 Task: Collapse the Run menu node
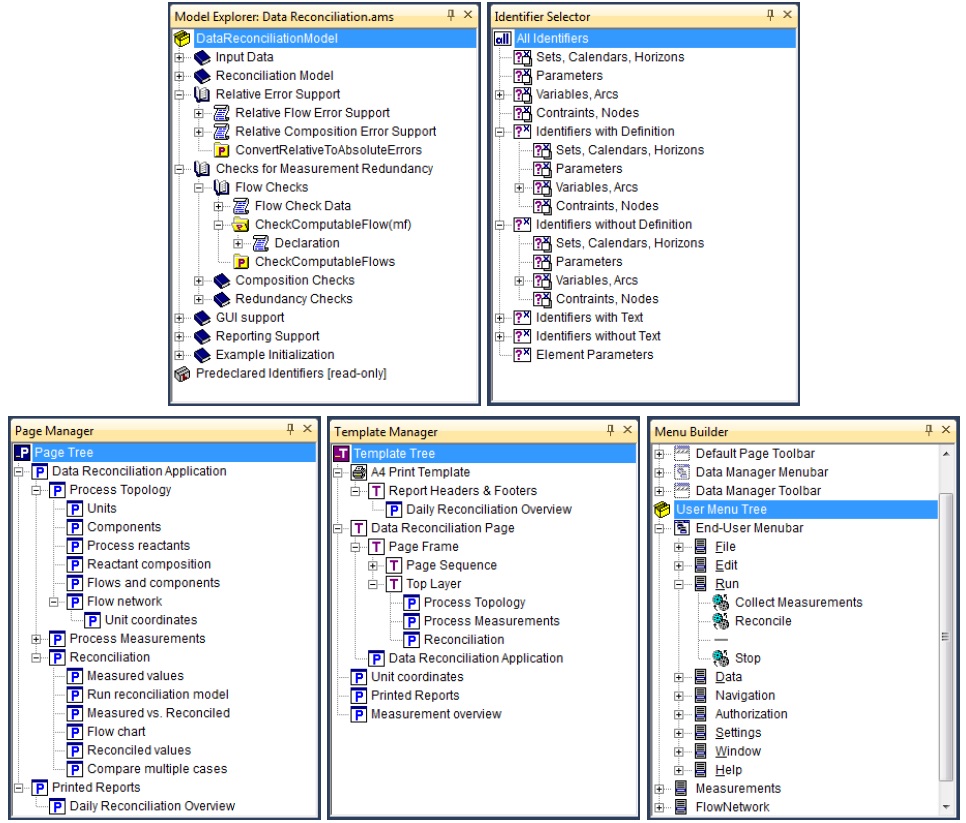pyautogui.click(x=679, y=584)
